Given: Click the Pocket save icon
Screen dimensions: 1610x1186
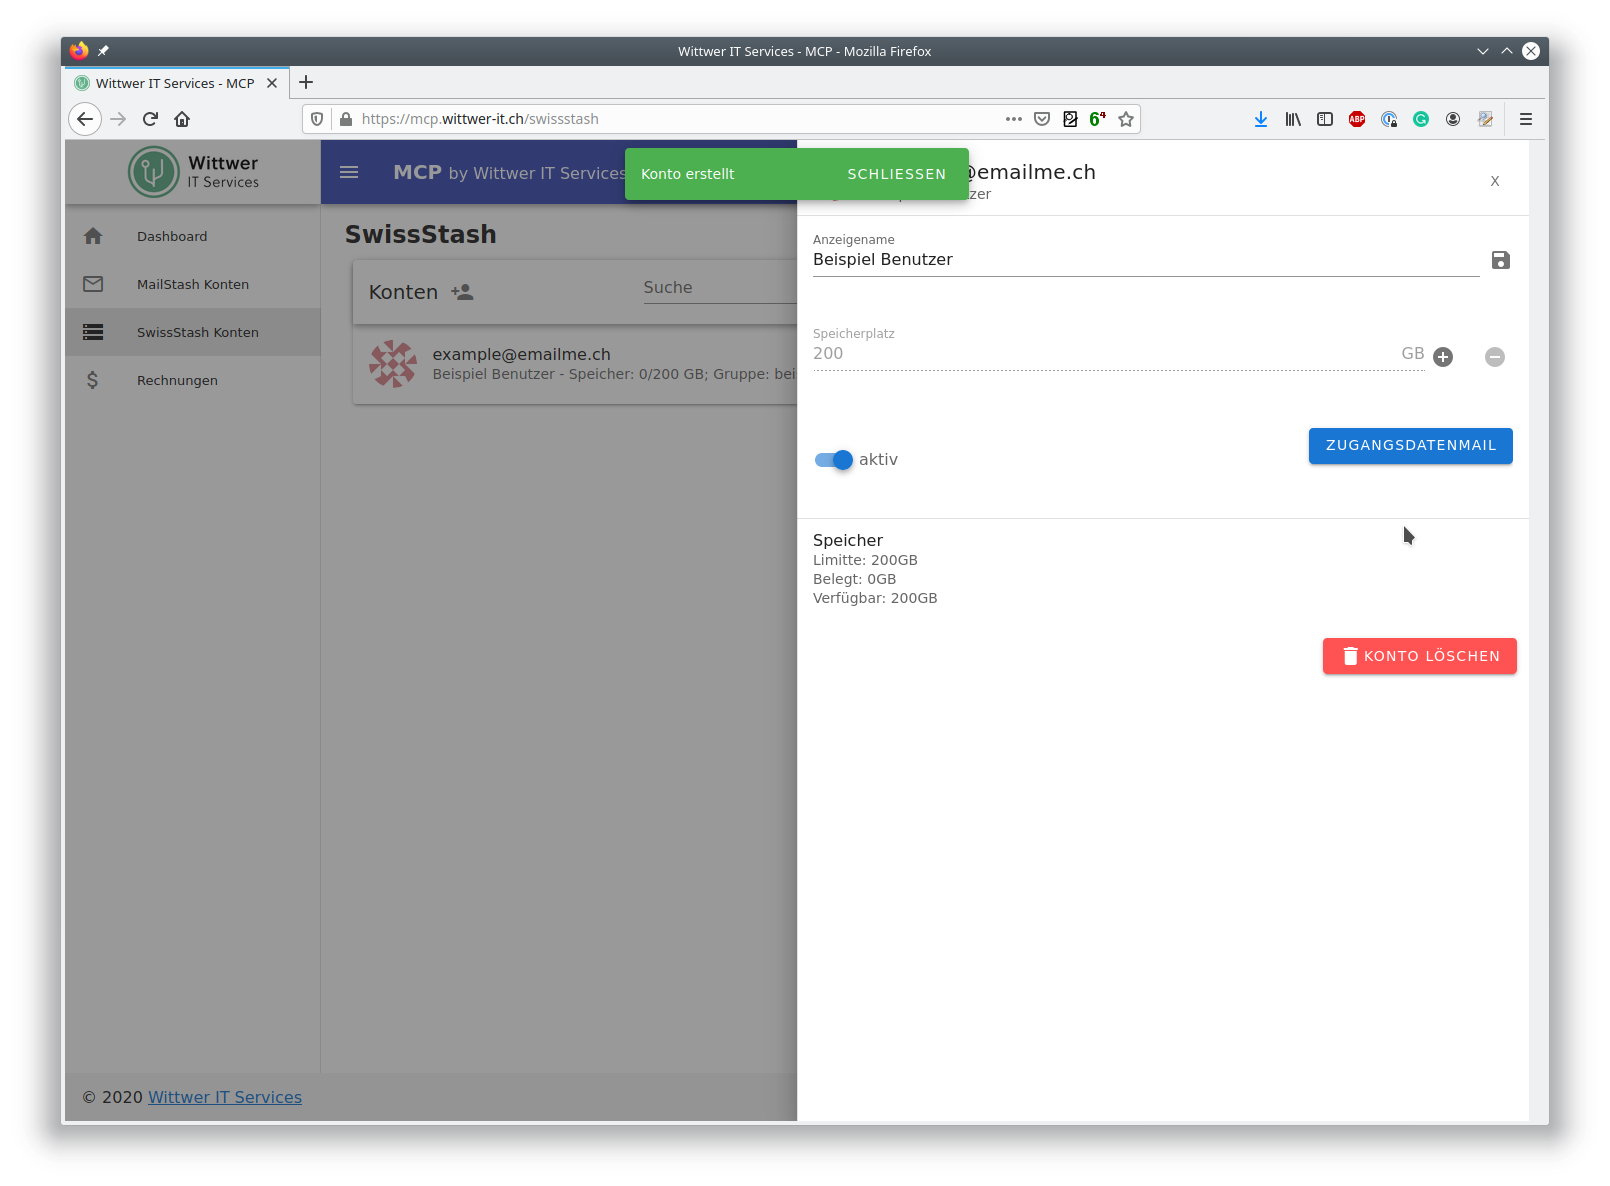Looking at the screenshot, I should pos(1042,119).
